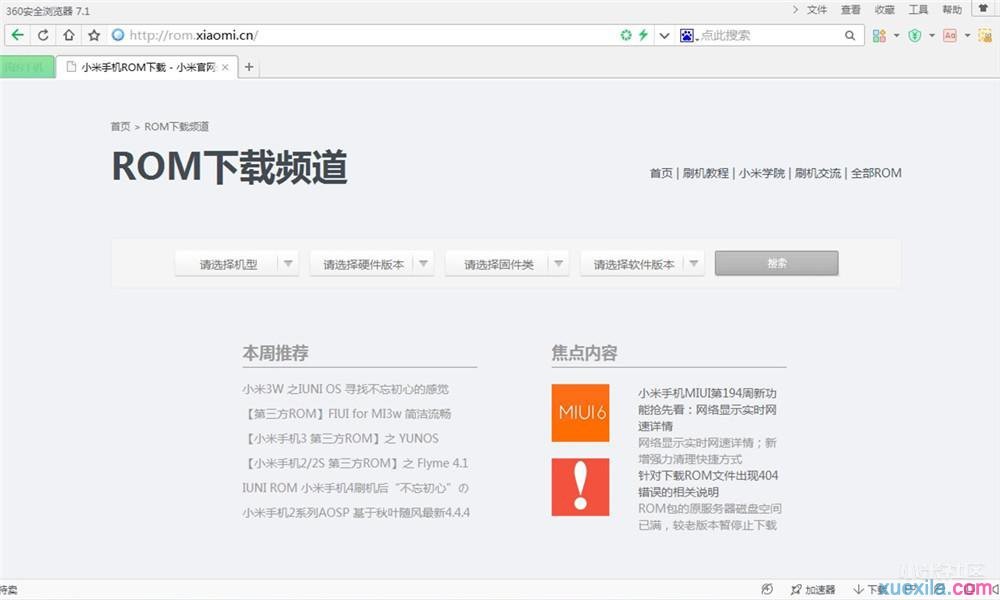Open the IUNI ROM 小米手机4刷机后 link
This screenshot has height=600, width=1000.
pyautogui.click(x=355, y=488)
